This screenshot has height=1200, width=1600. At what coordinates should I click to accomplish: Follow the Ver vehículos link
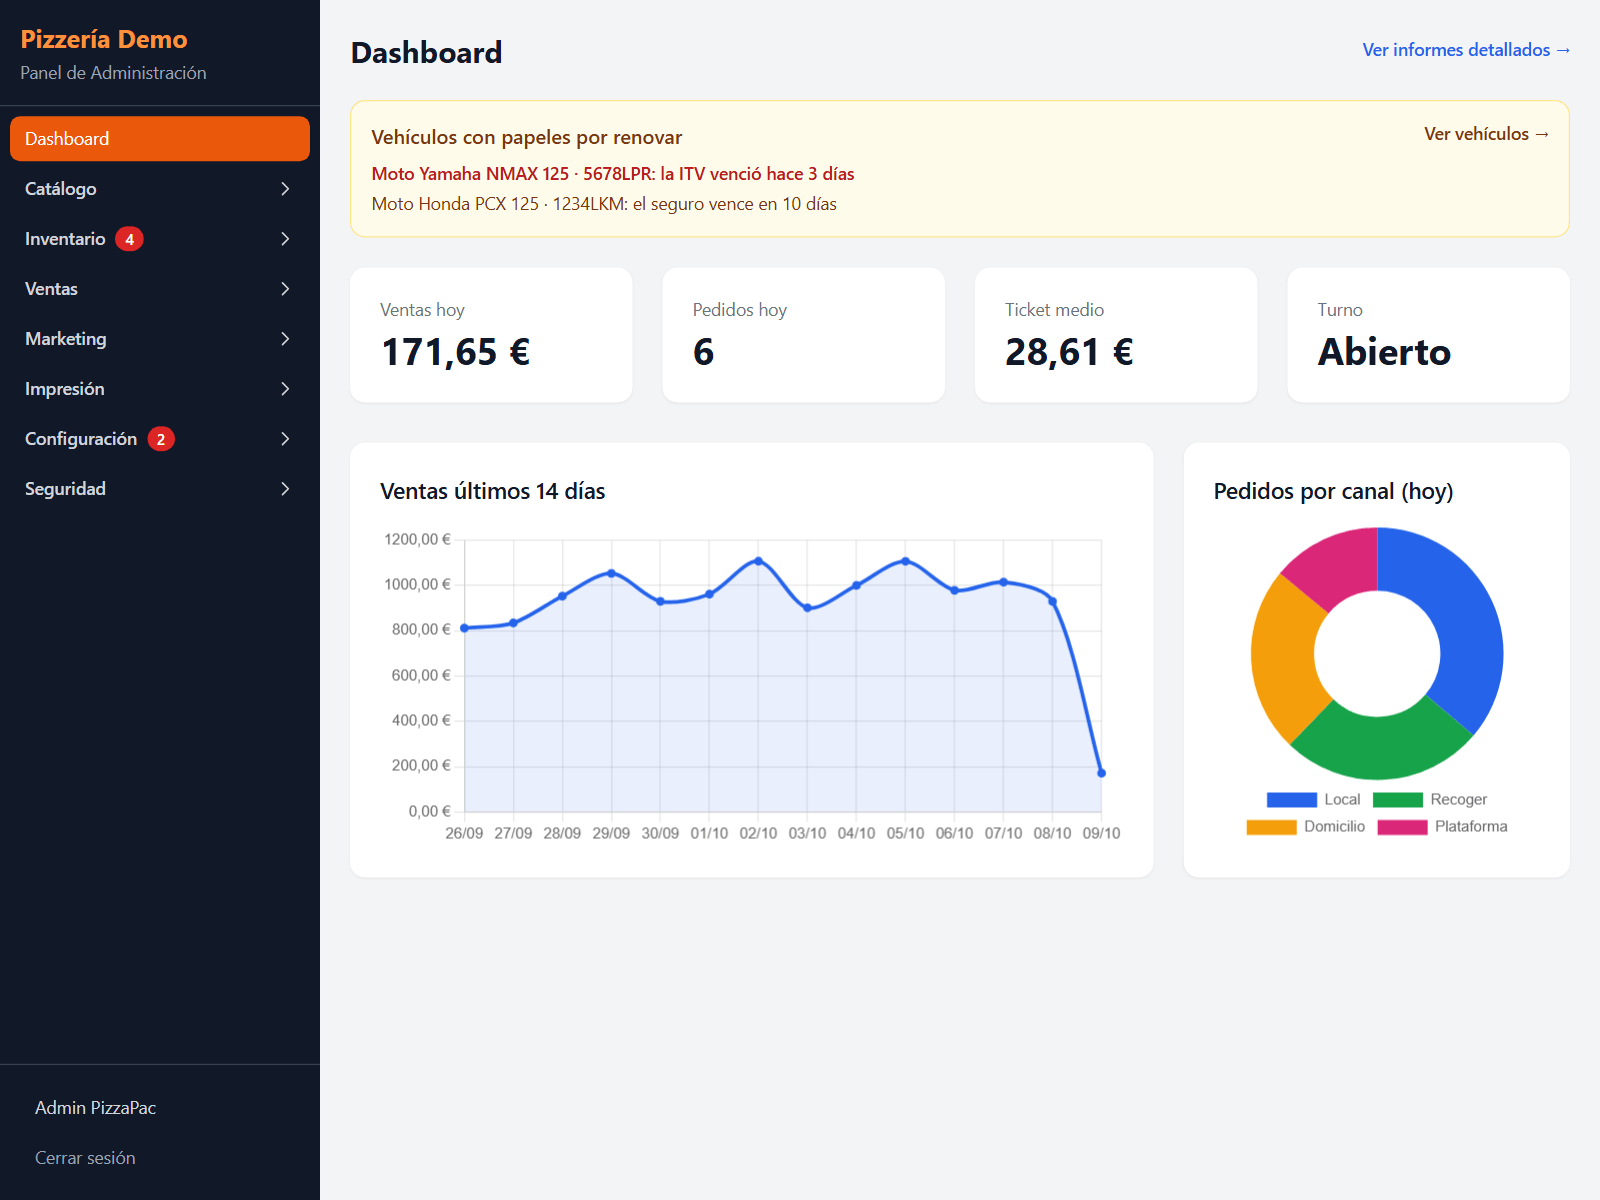[x=1487, y=134]
